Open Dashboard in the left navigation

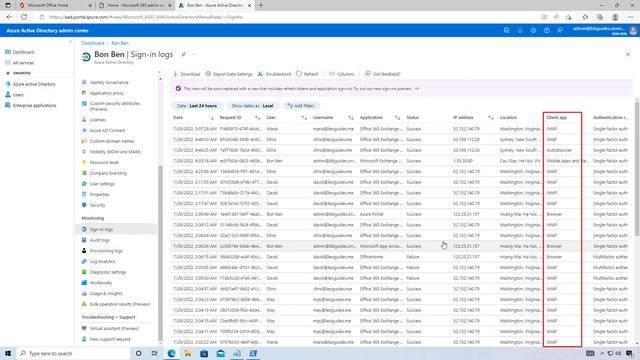pos(23,52)
